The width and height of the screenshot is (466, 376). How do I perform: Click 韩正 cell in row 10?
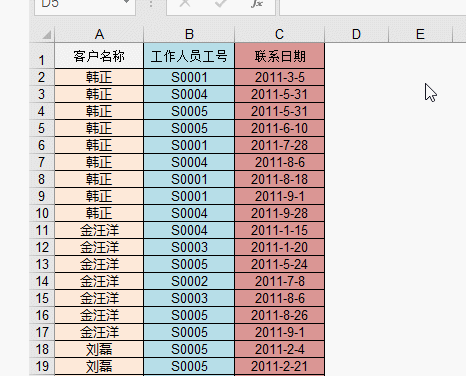[x=99, y=213]
